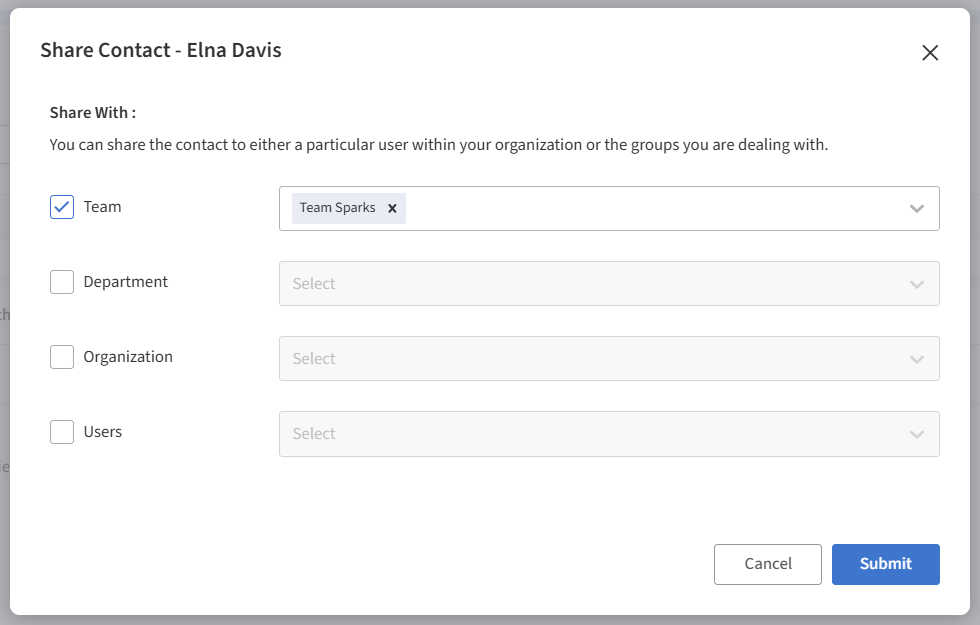Click the Team Sparks chip label
This screenshot has height=625, width=980.
point(338,208)
